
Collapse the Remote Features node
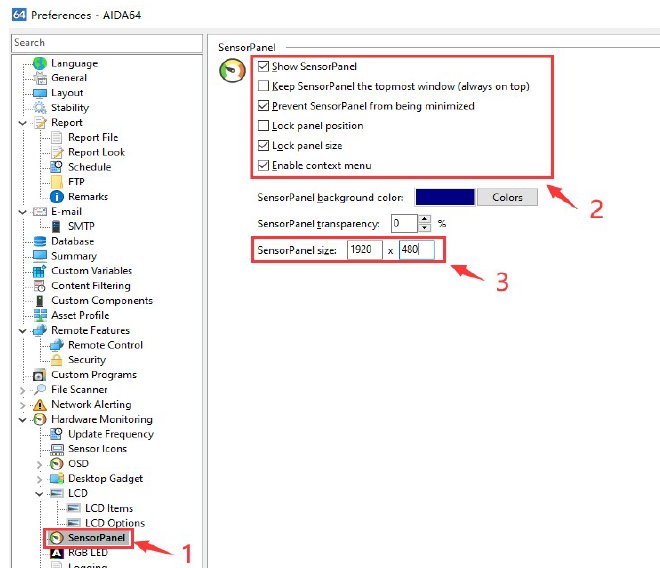point(23,331)
